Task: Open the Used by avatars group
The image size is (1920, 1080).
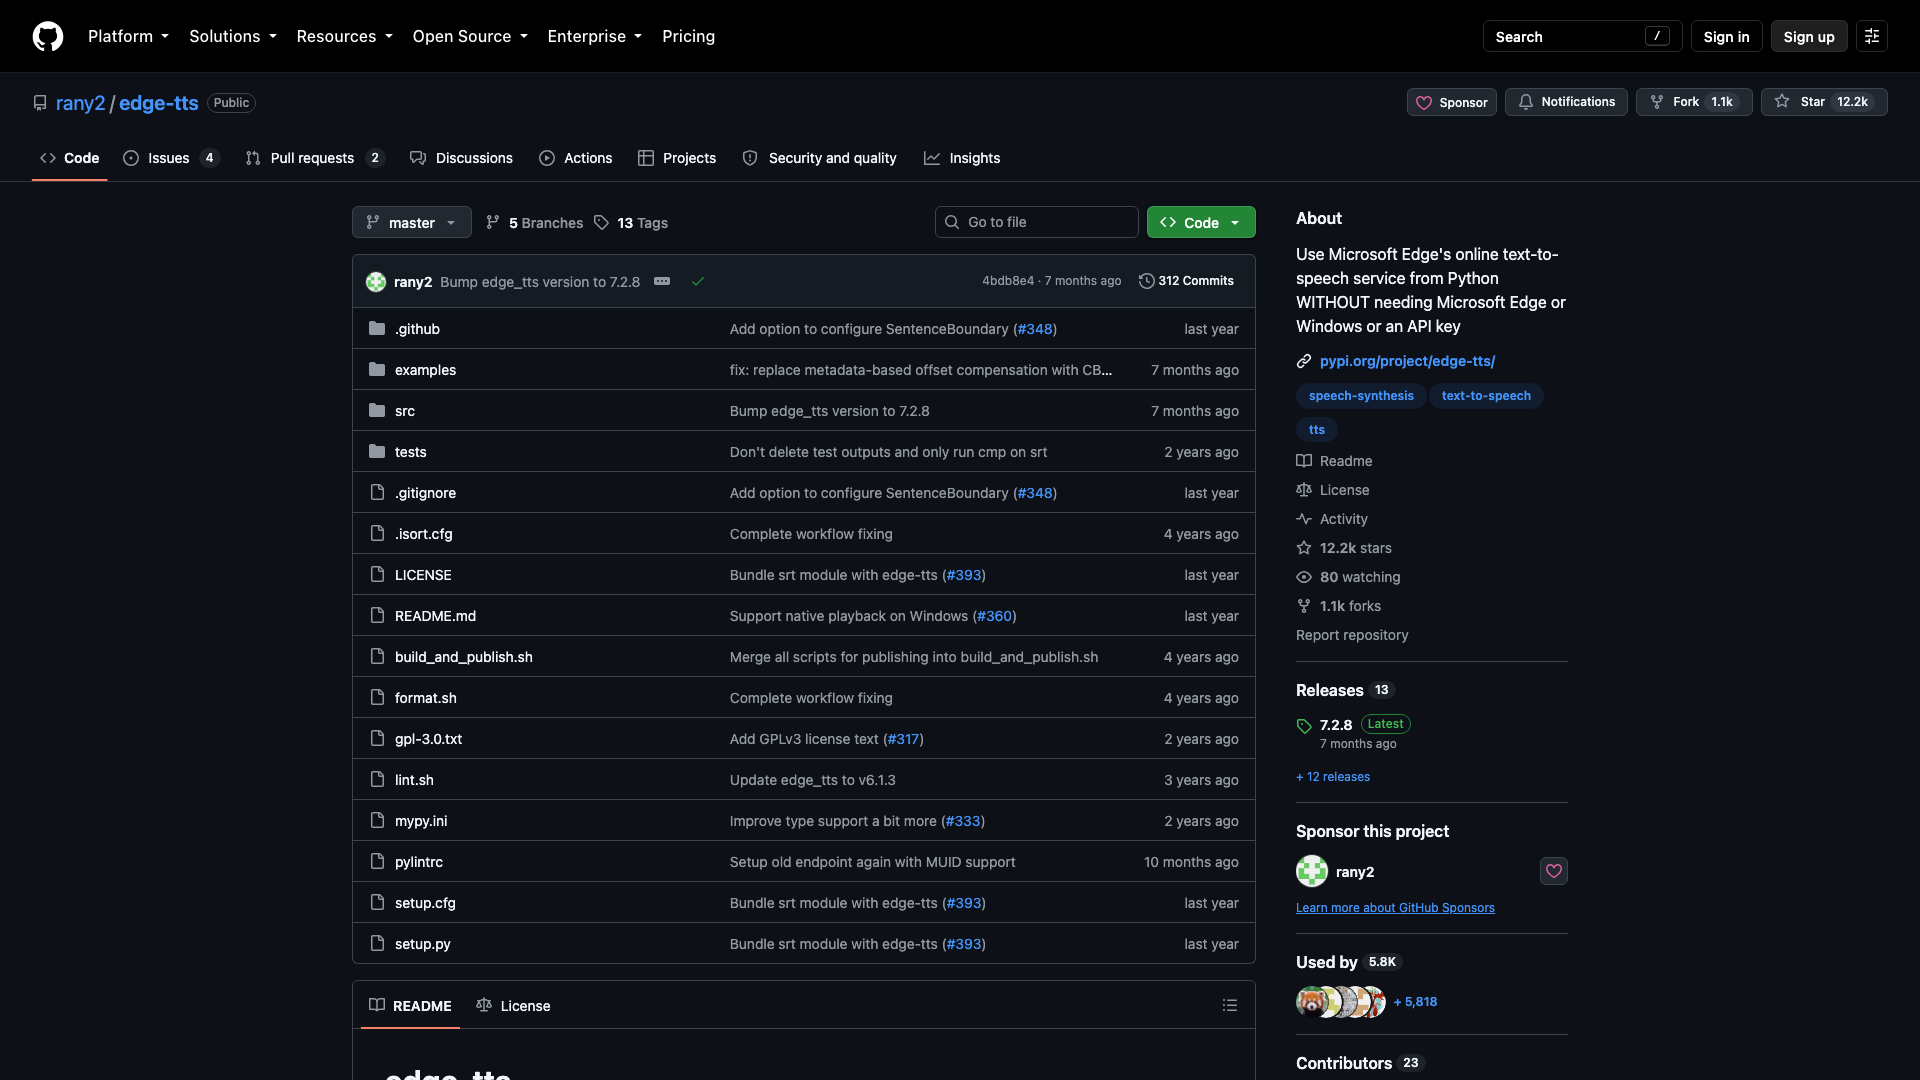Action: (x=1341, y=1002)
